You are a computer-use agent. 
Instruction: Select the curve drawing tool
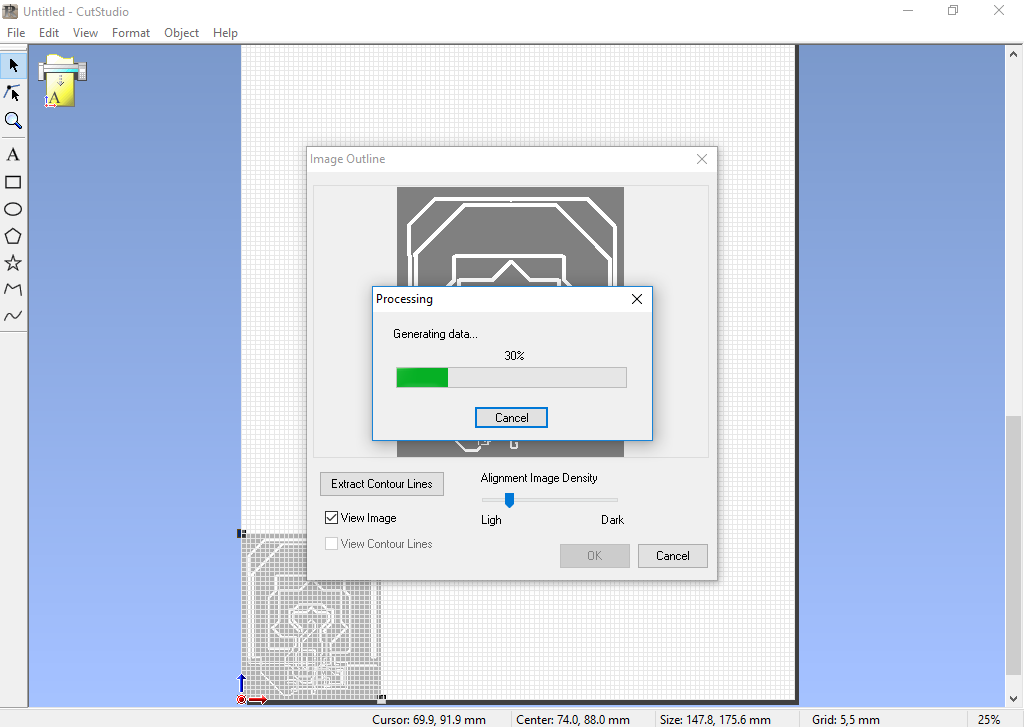click(13, 315)
